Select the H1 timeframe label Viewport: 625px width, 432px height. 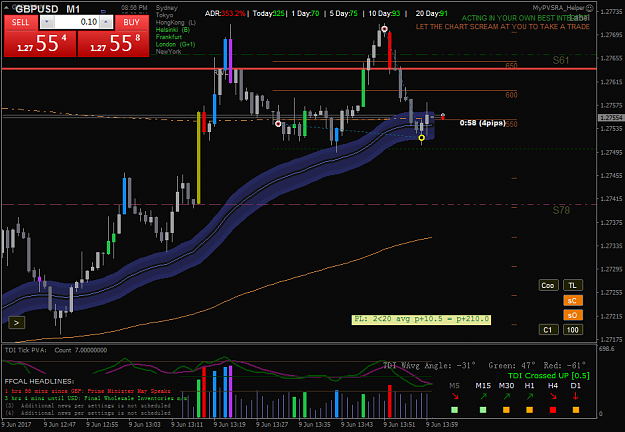point(529,386)
